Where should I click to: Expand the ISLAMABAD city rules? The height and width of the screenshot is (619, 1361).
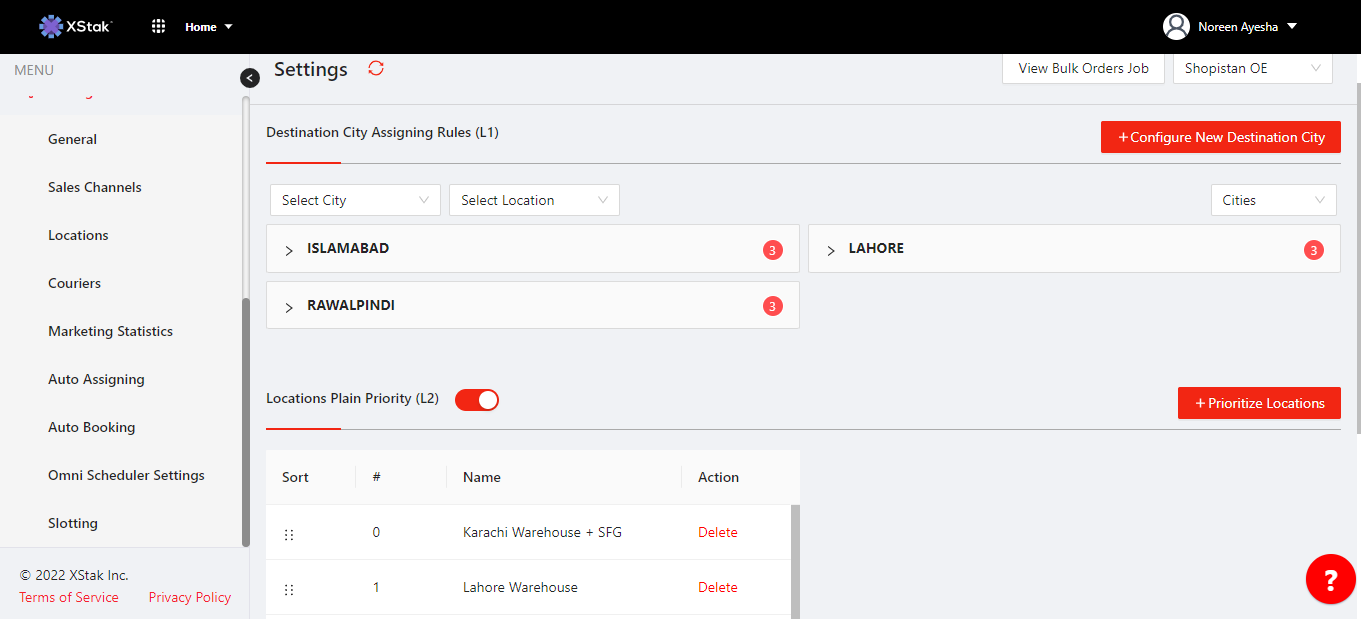pos(289,250)
